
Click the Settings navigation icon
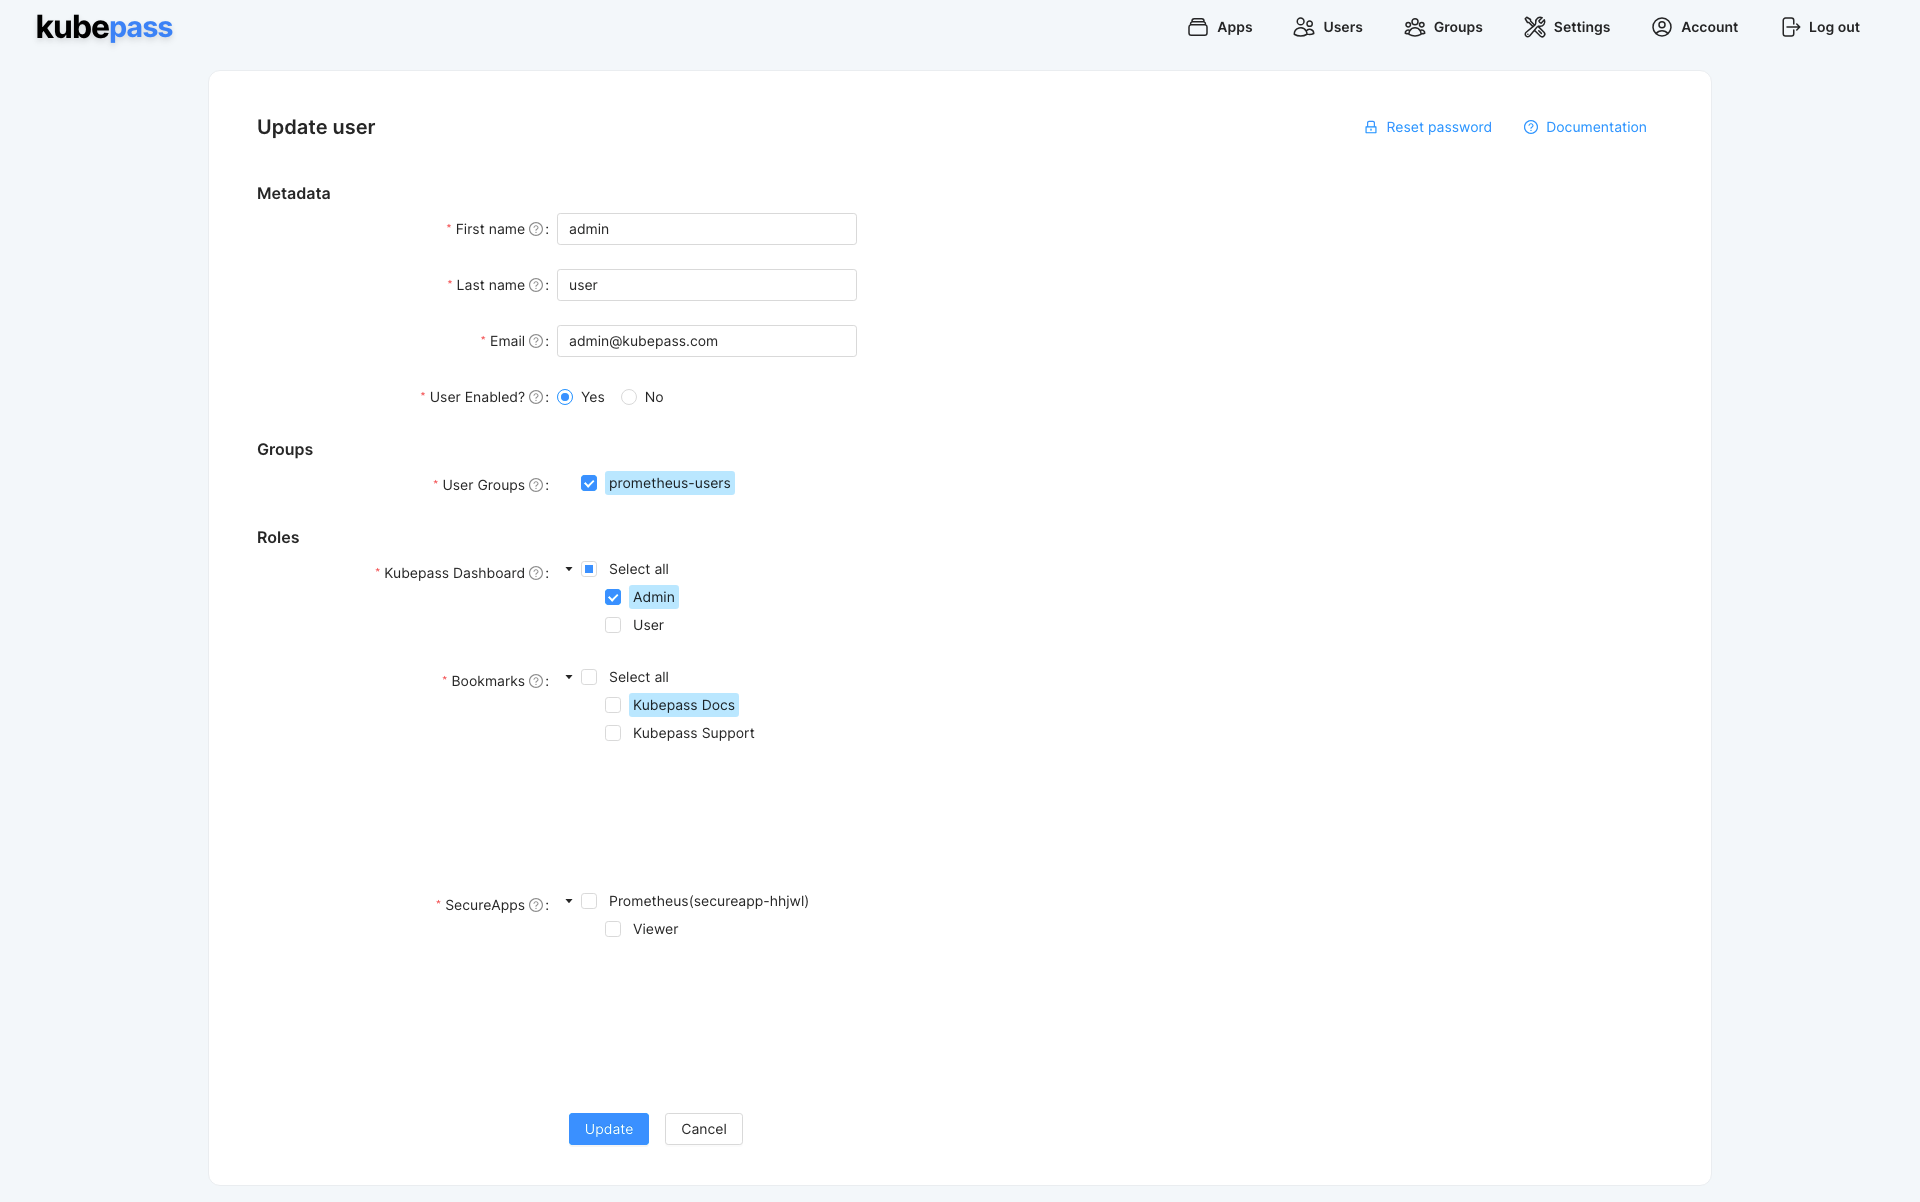click(x=1534, y=26)
